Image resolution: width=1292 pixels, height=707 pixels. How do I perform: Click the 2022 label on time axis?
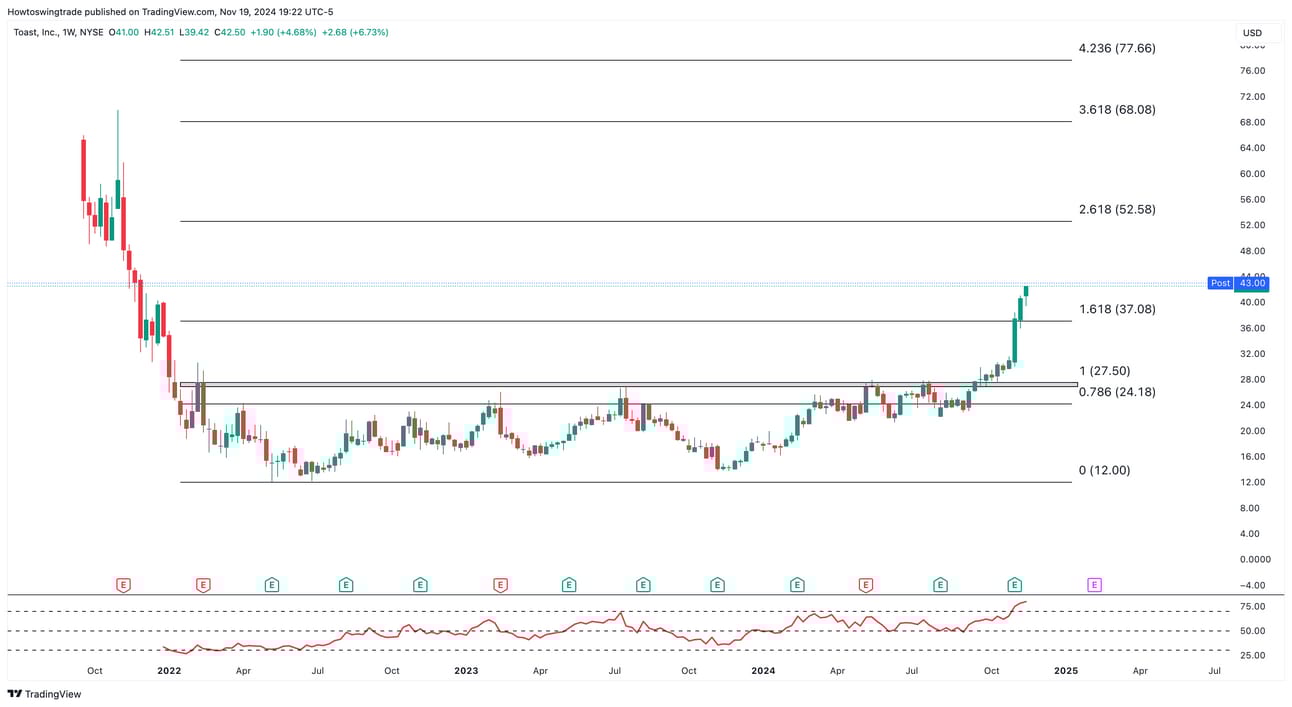169,671
